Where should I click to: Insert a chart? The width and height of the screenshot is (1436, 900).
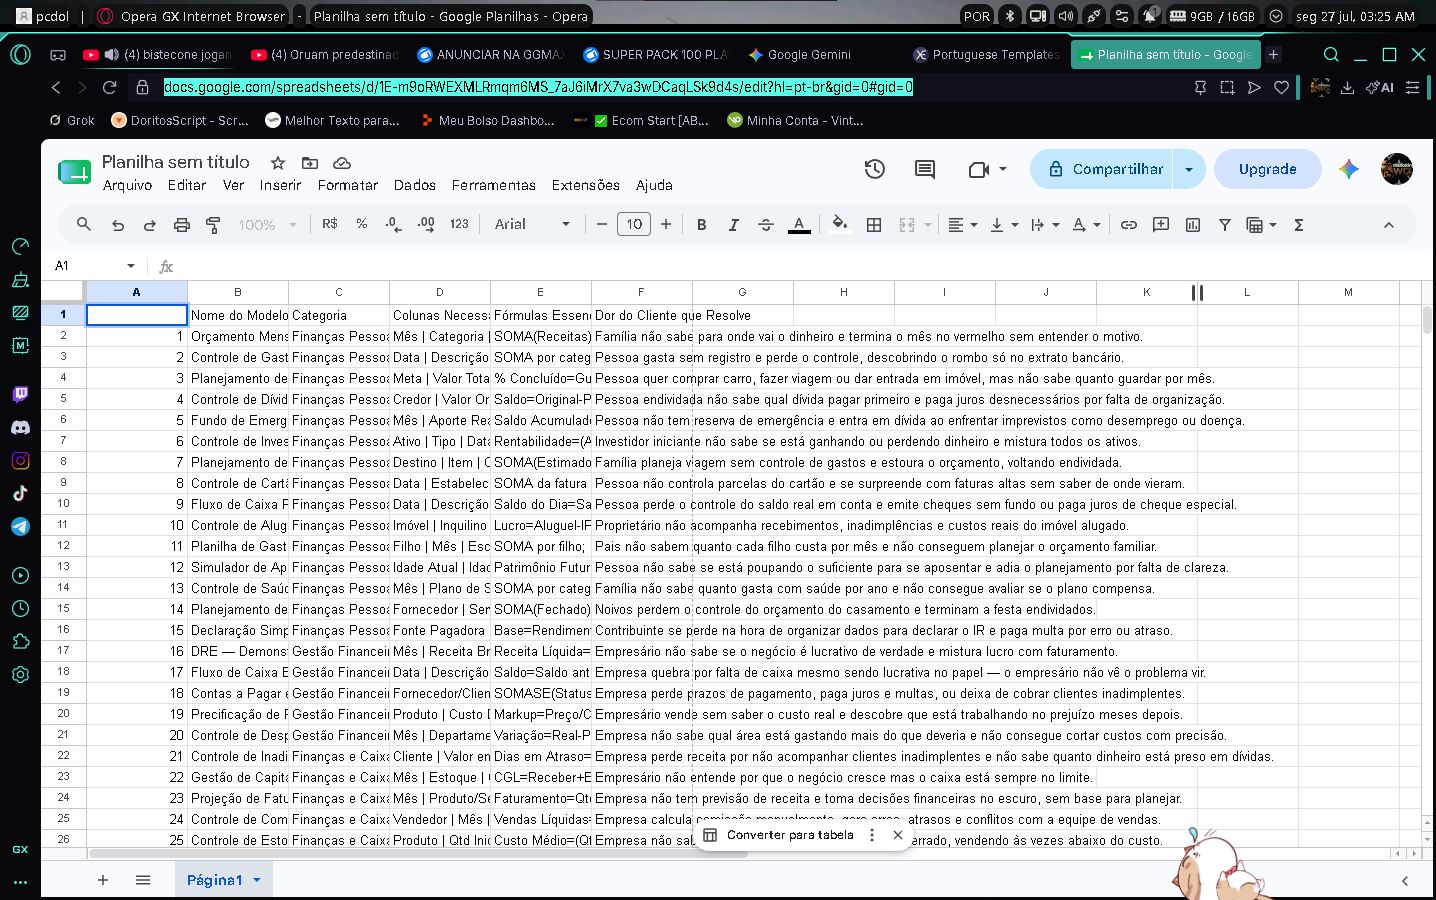coord(1193,225)
